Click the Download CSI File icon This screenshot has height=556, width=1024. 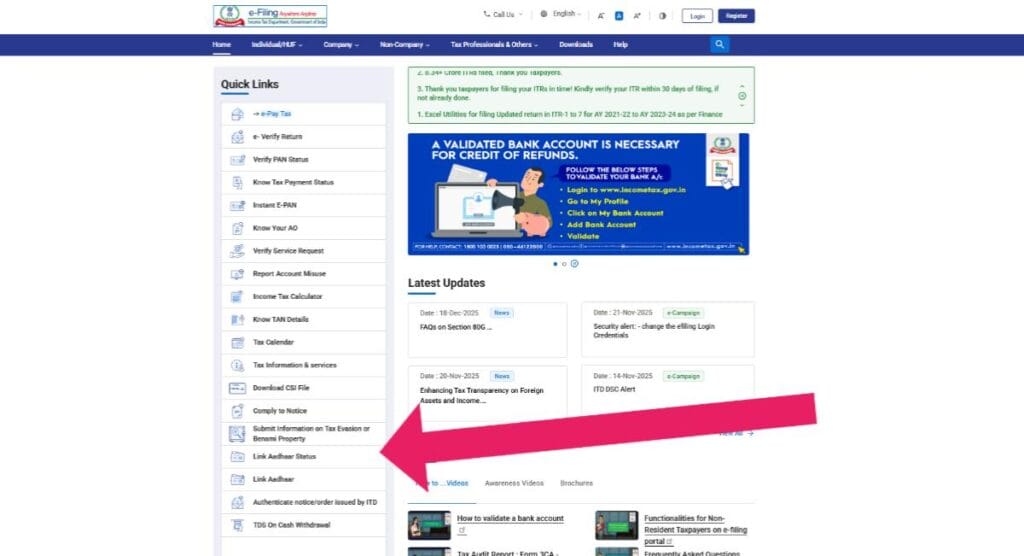coord(237,388)
